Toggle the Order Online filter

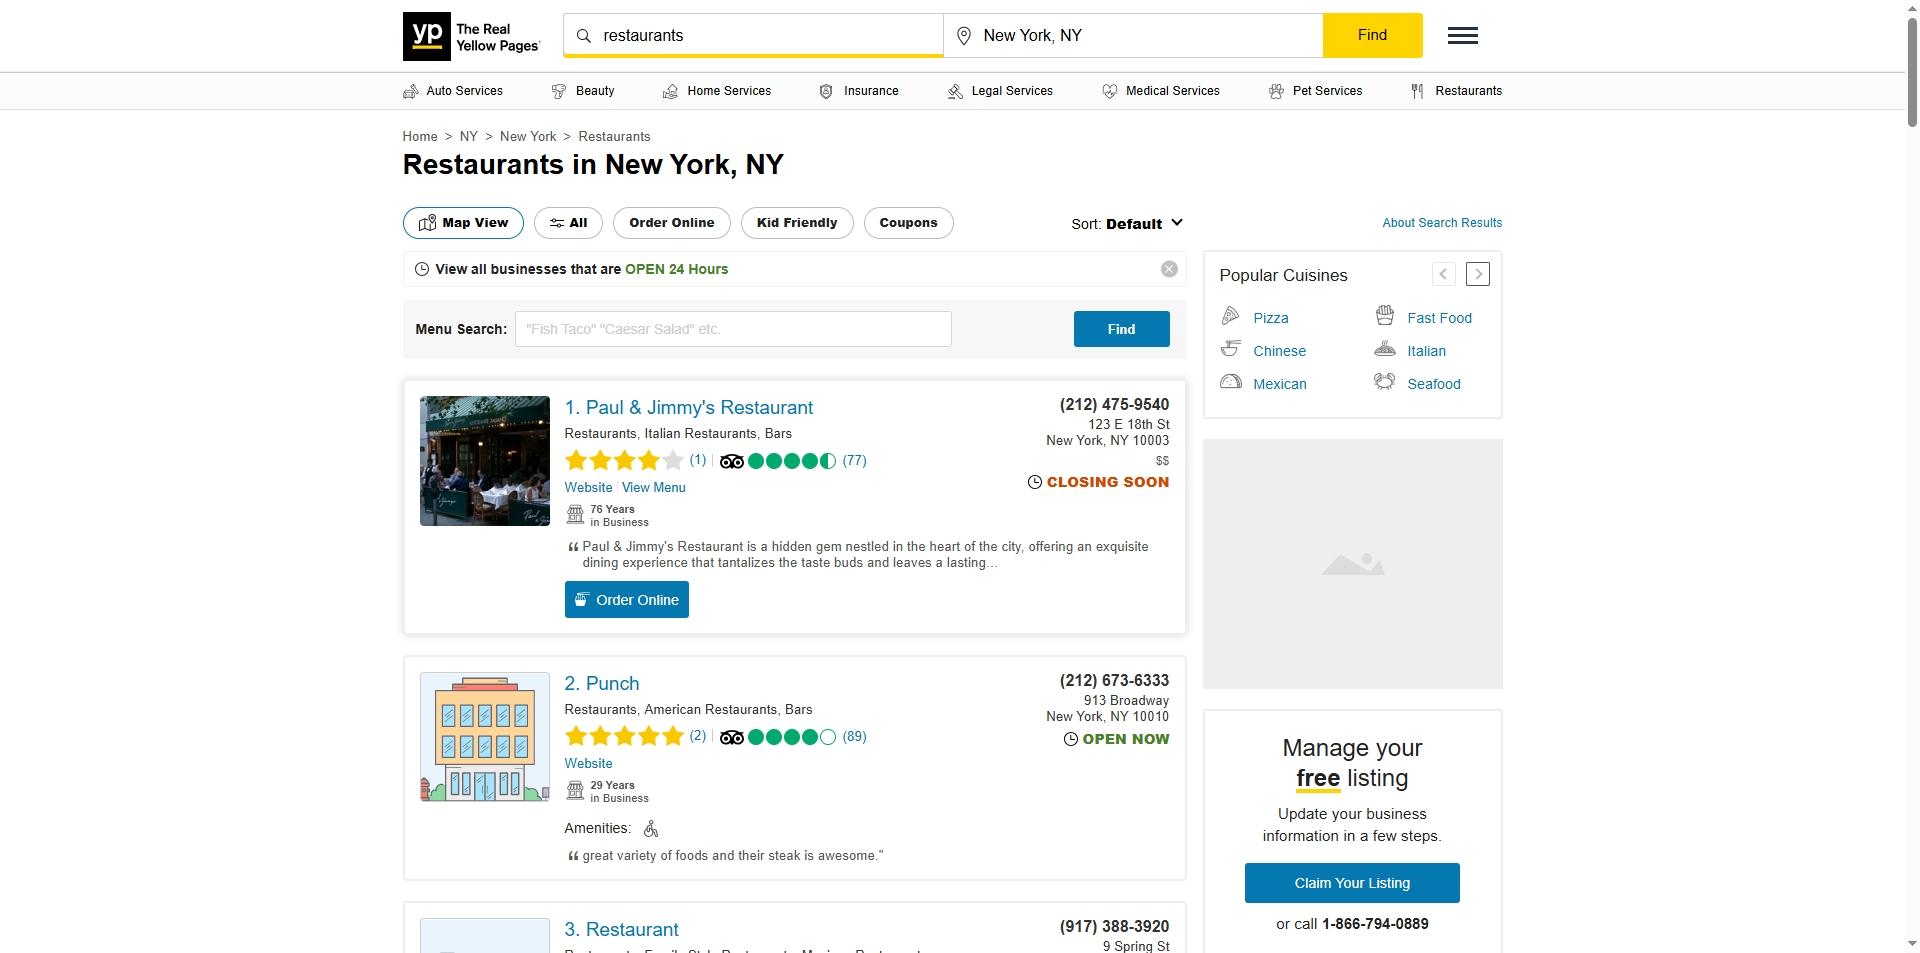(671, 223)
